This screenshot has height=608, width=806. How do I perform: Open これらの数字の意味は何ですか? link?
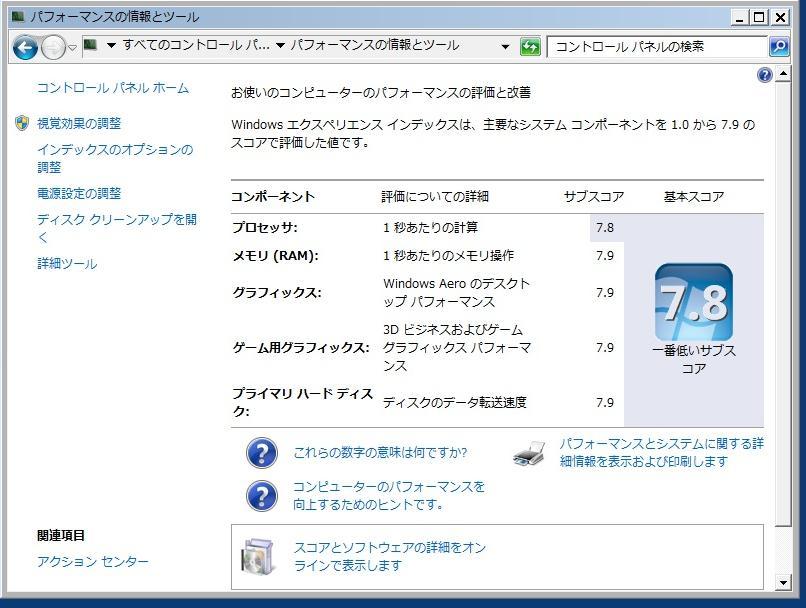(x=380, y=453)
